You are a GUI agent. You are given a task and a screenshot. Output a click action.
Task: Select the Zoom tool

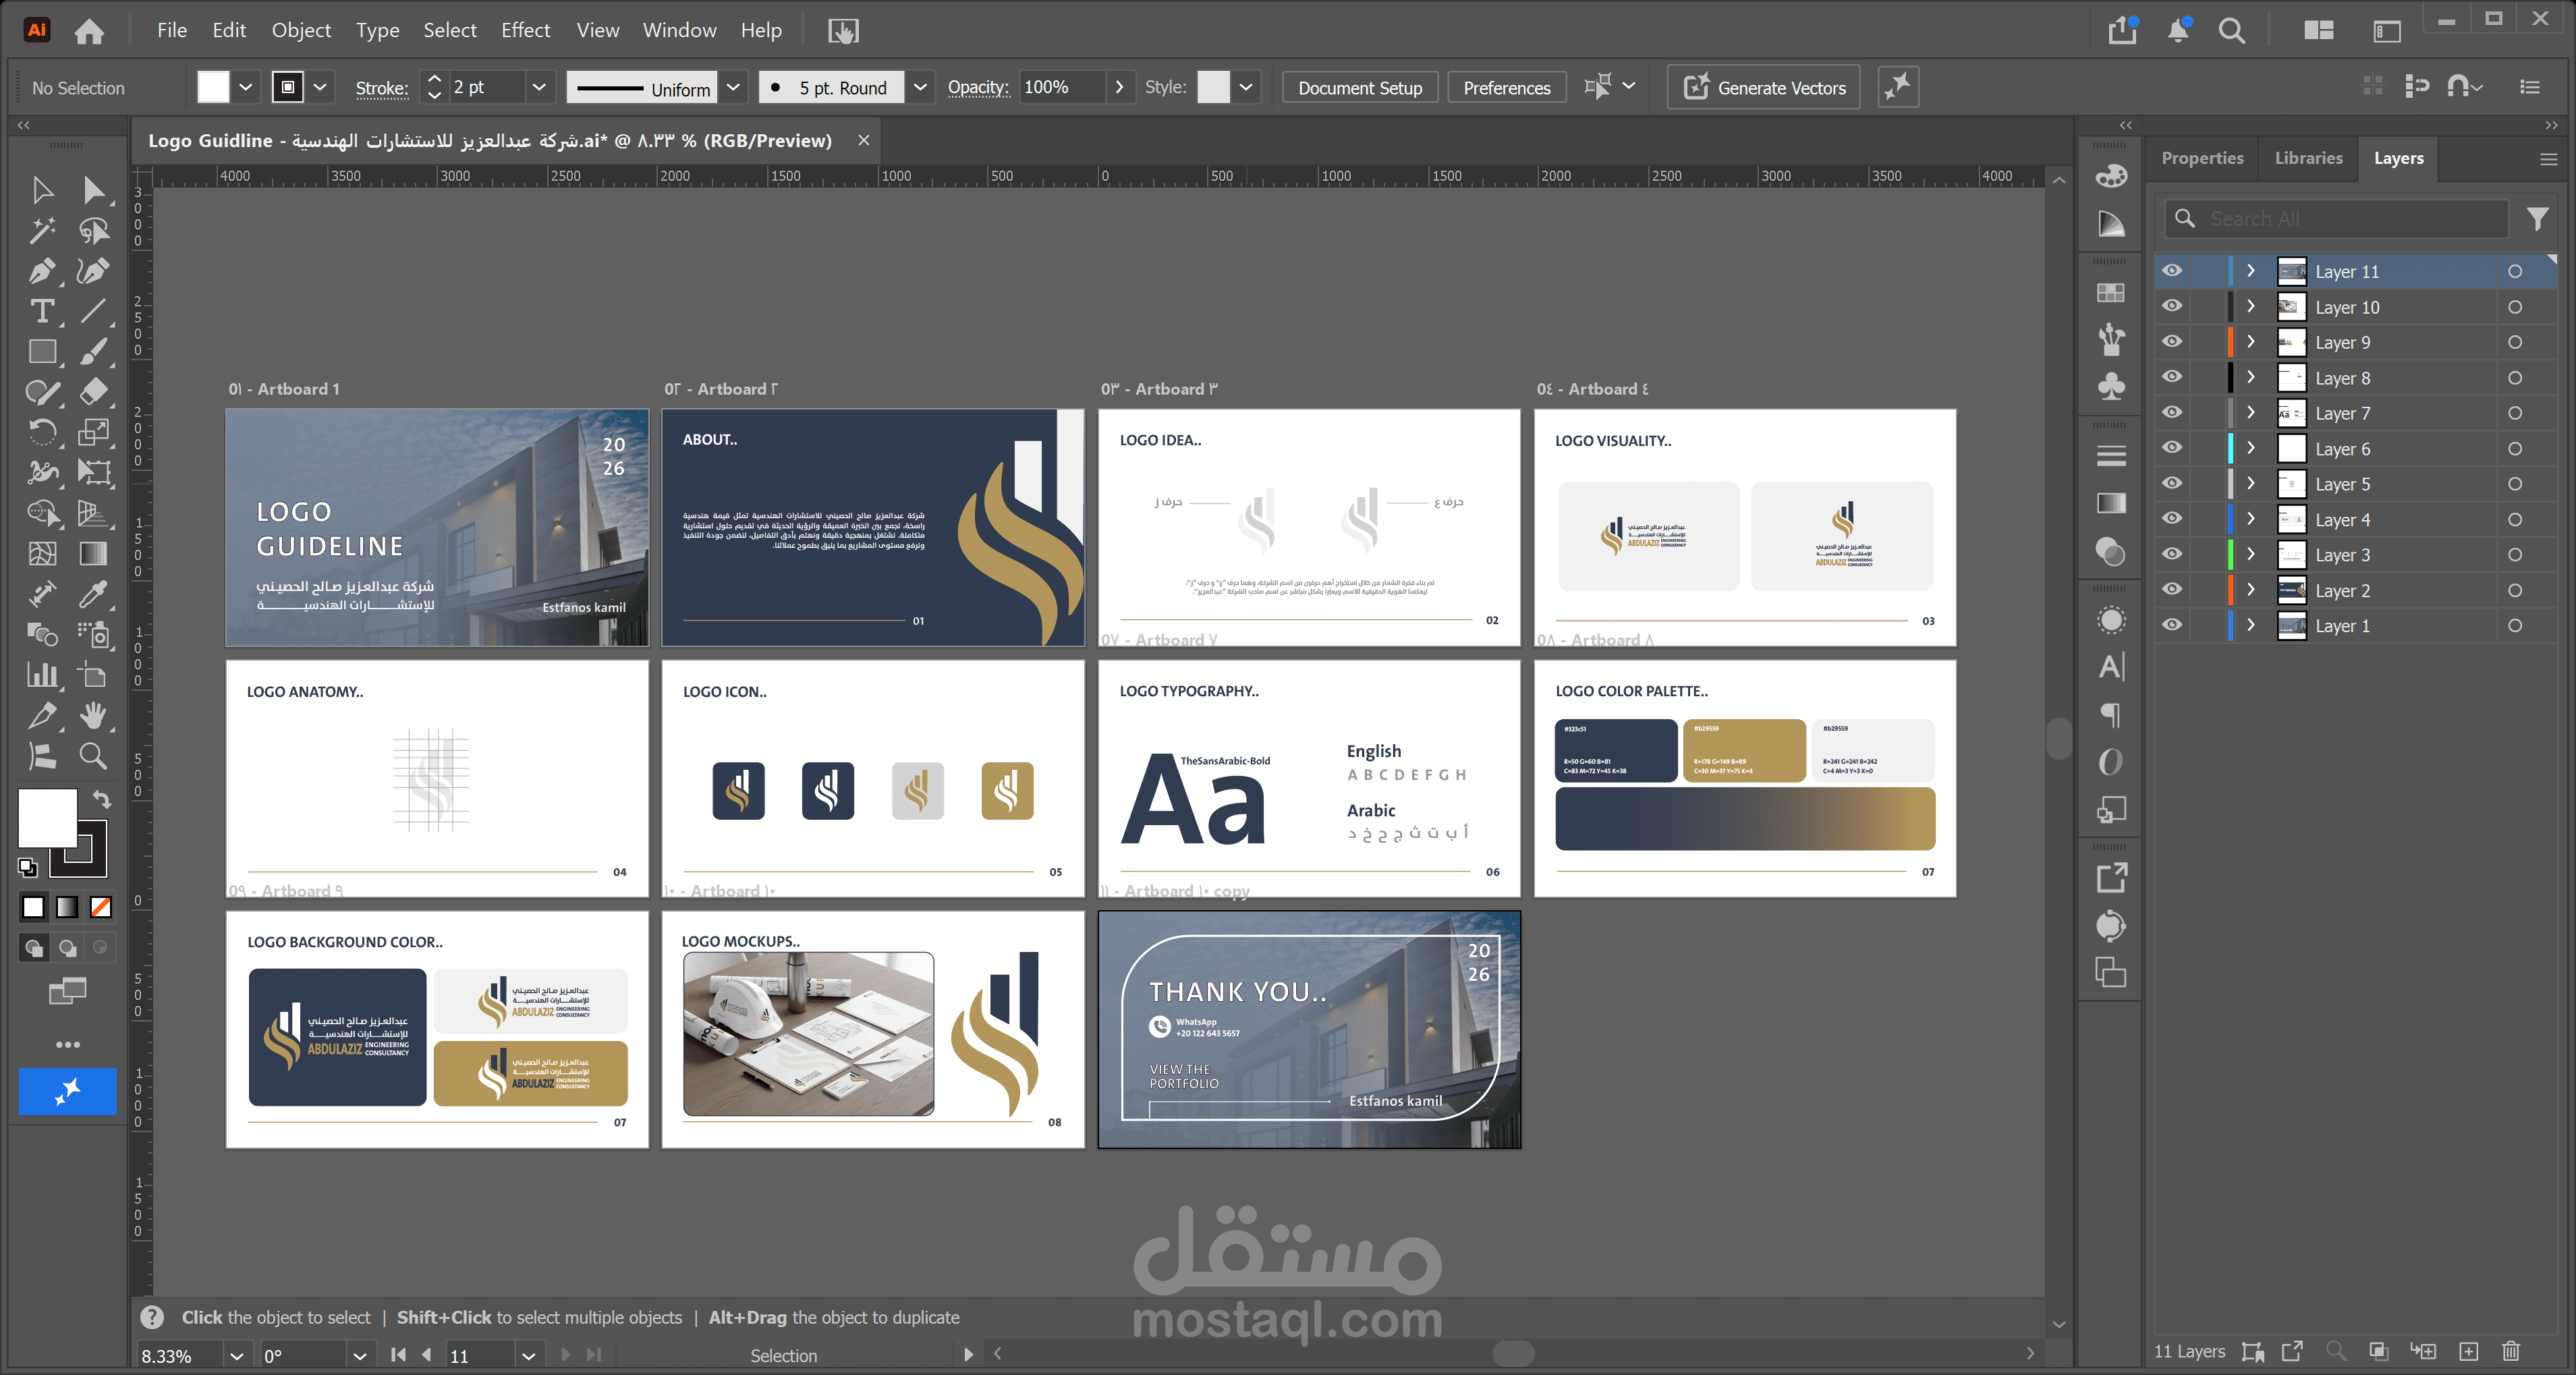pos(93,756)
